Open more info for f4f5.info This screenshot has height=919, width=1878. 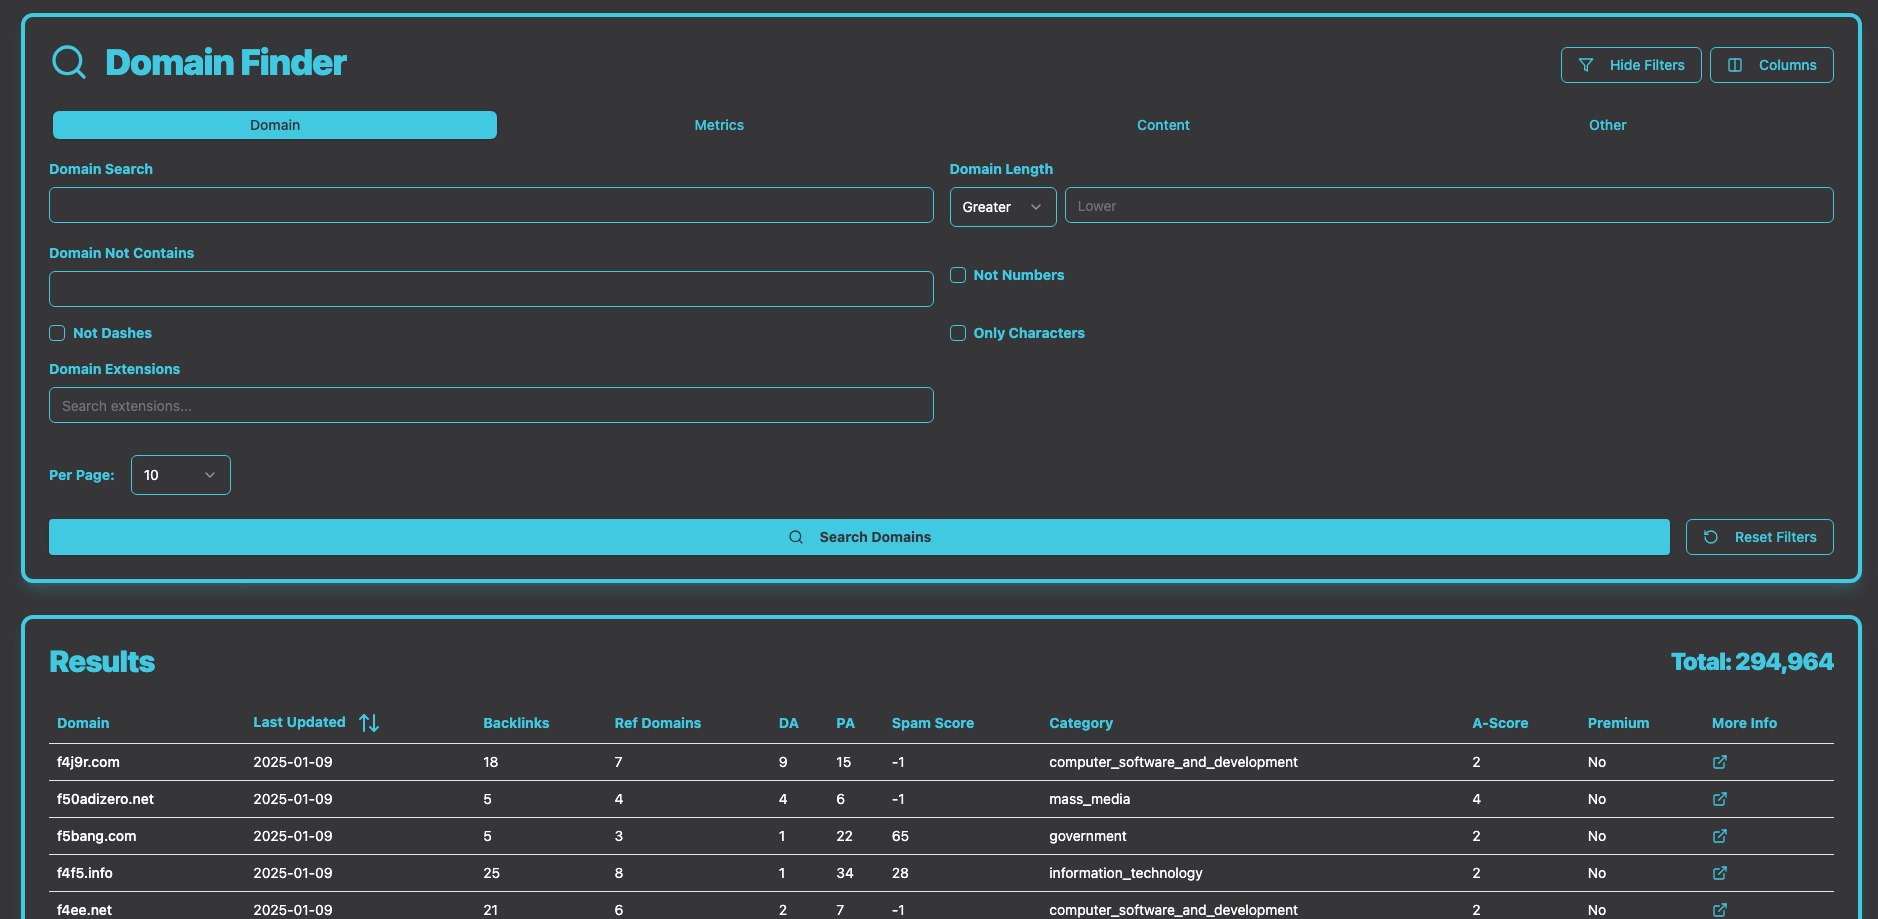(1719, 873)
